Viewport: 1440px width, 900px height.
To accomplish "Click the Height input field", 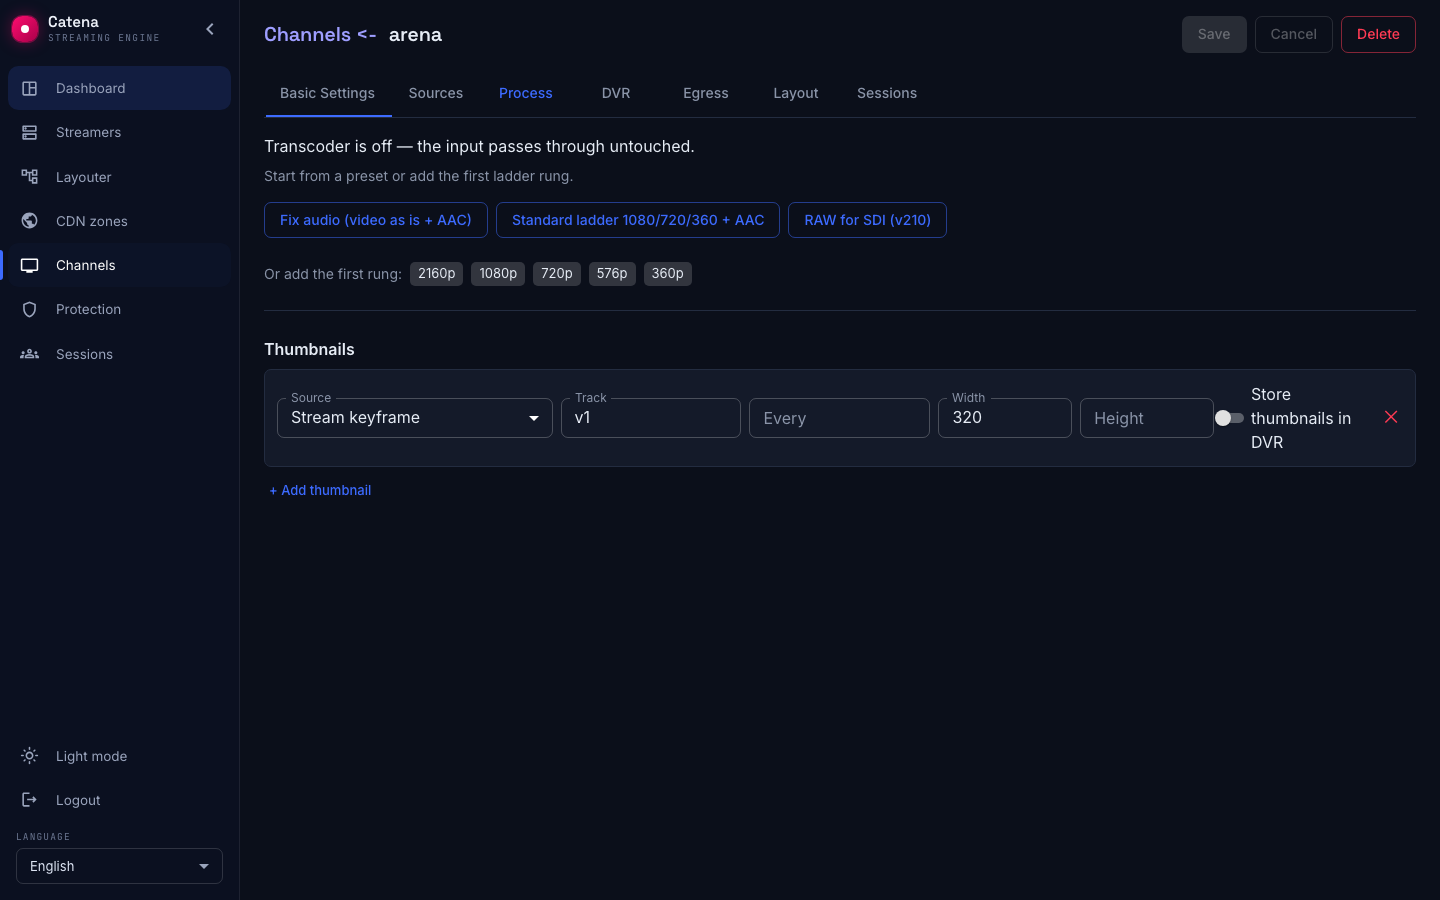I will click(1147, 418).
